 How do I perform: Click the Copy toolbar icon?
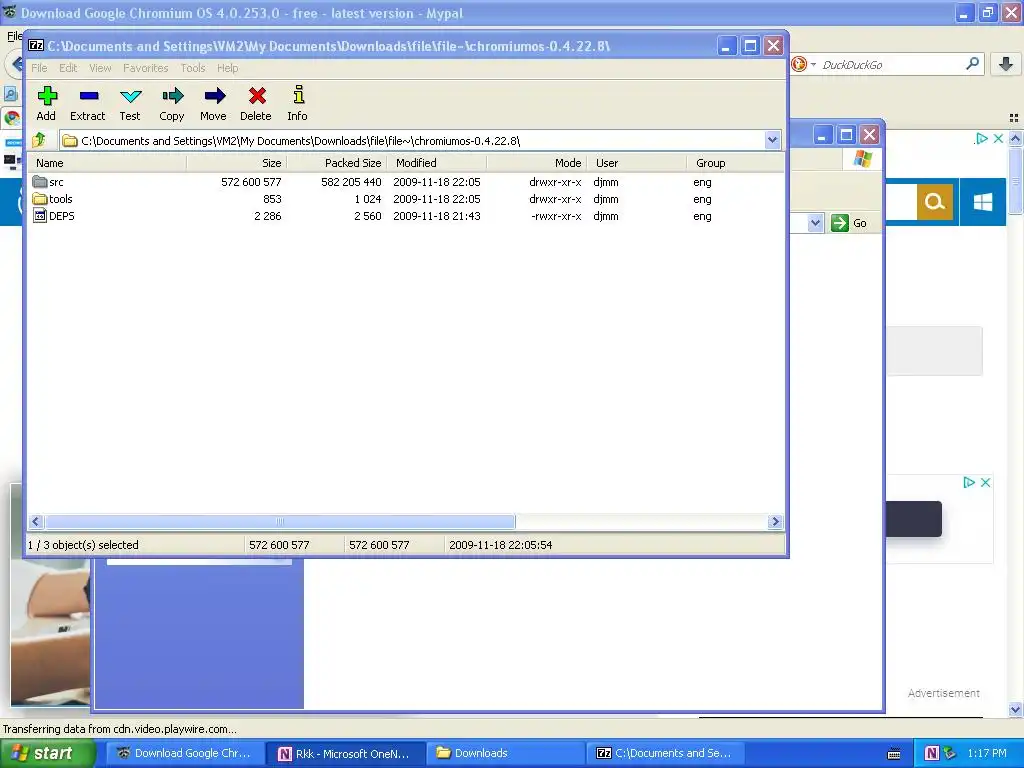coord(172,97)
